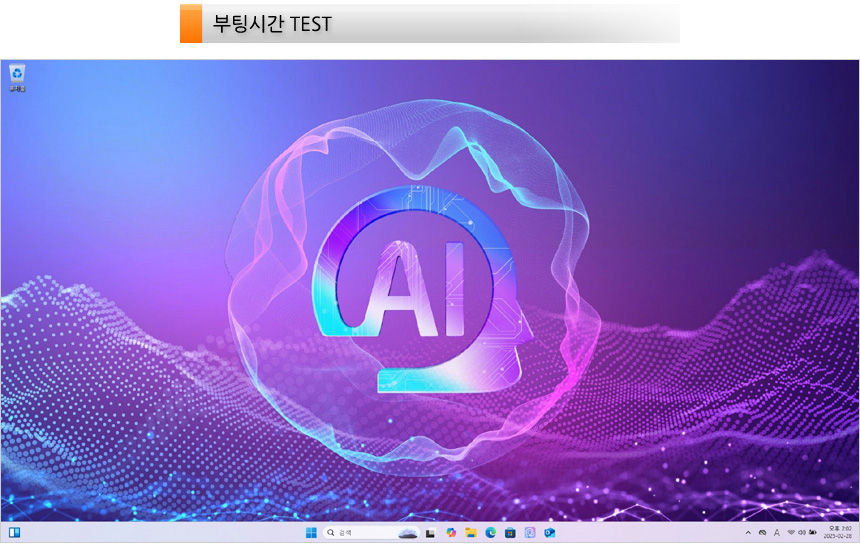Image resolution: width=860 pixels, height=550 pixels.
Task: Open the Microsoft Store app
Action: [x=510, y=532]
